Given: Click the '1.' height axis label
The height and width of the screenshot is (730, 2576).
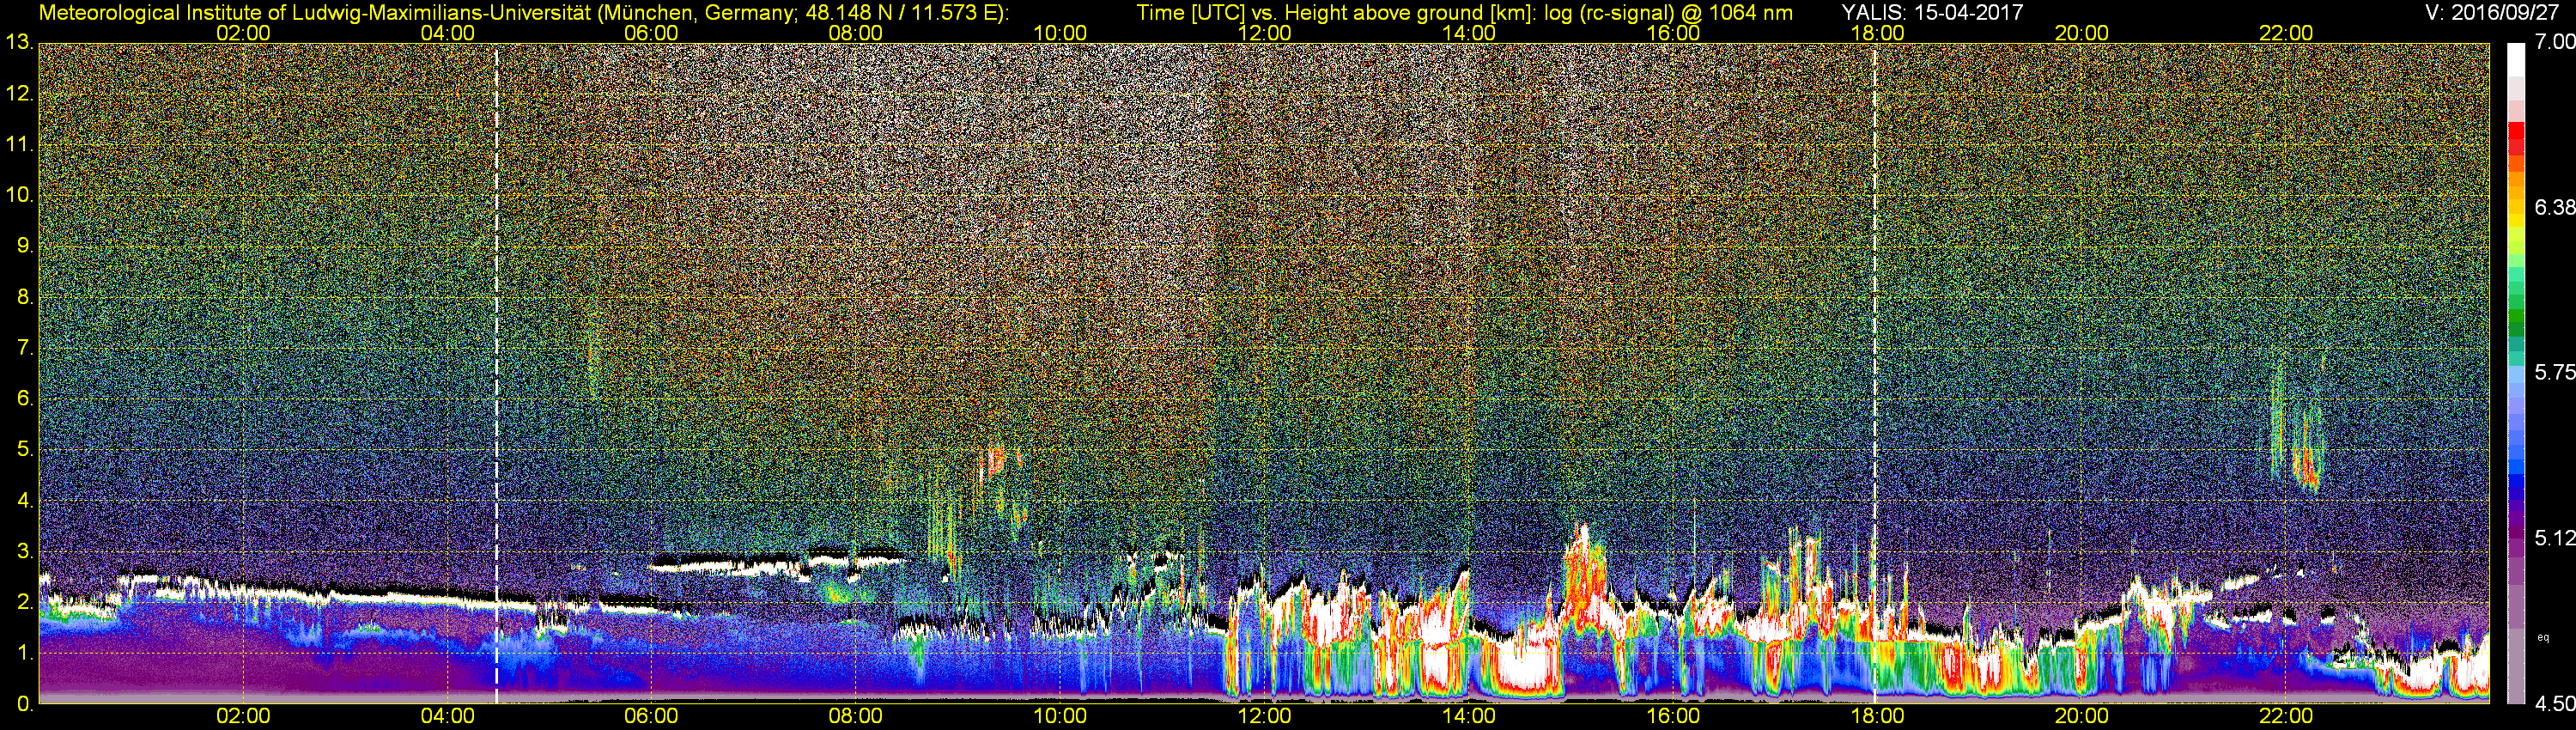Looking at the screenshot, I should [26, 653].
